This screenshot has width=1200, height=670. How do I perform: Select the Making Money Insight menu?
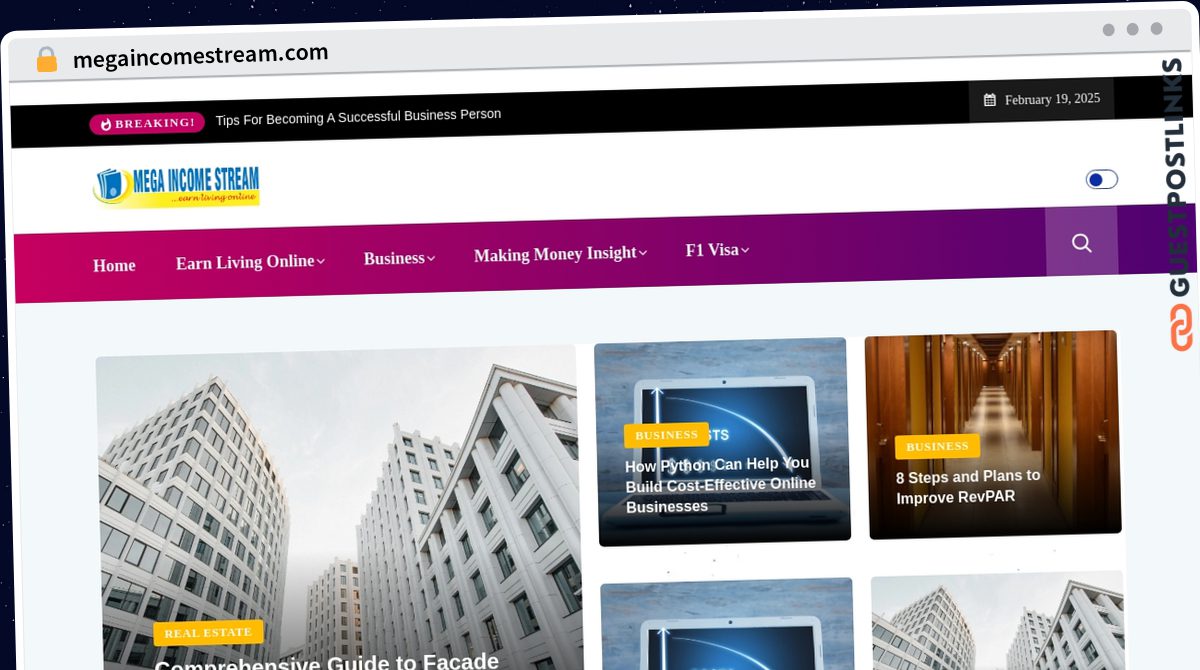[555, 254]
